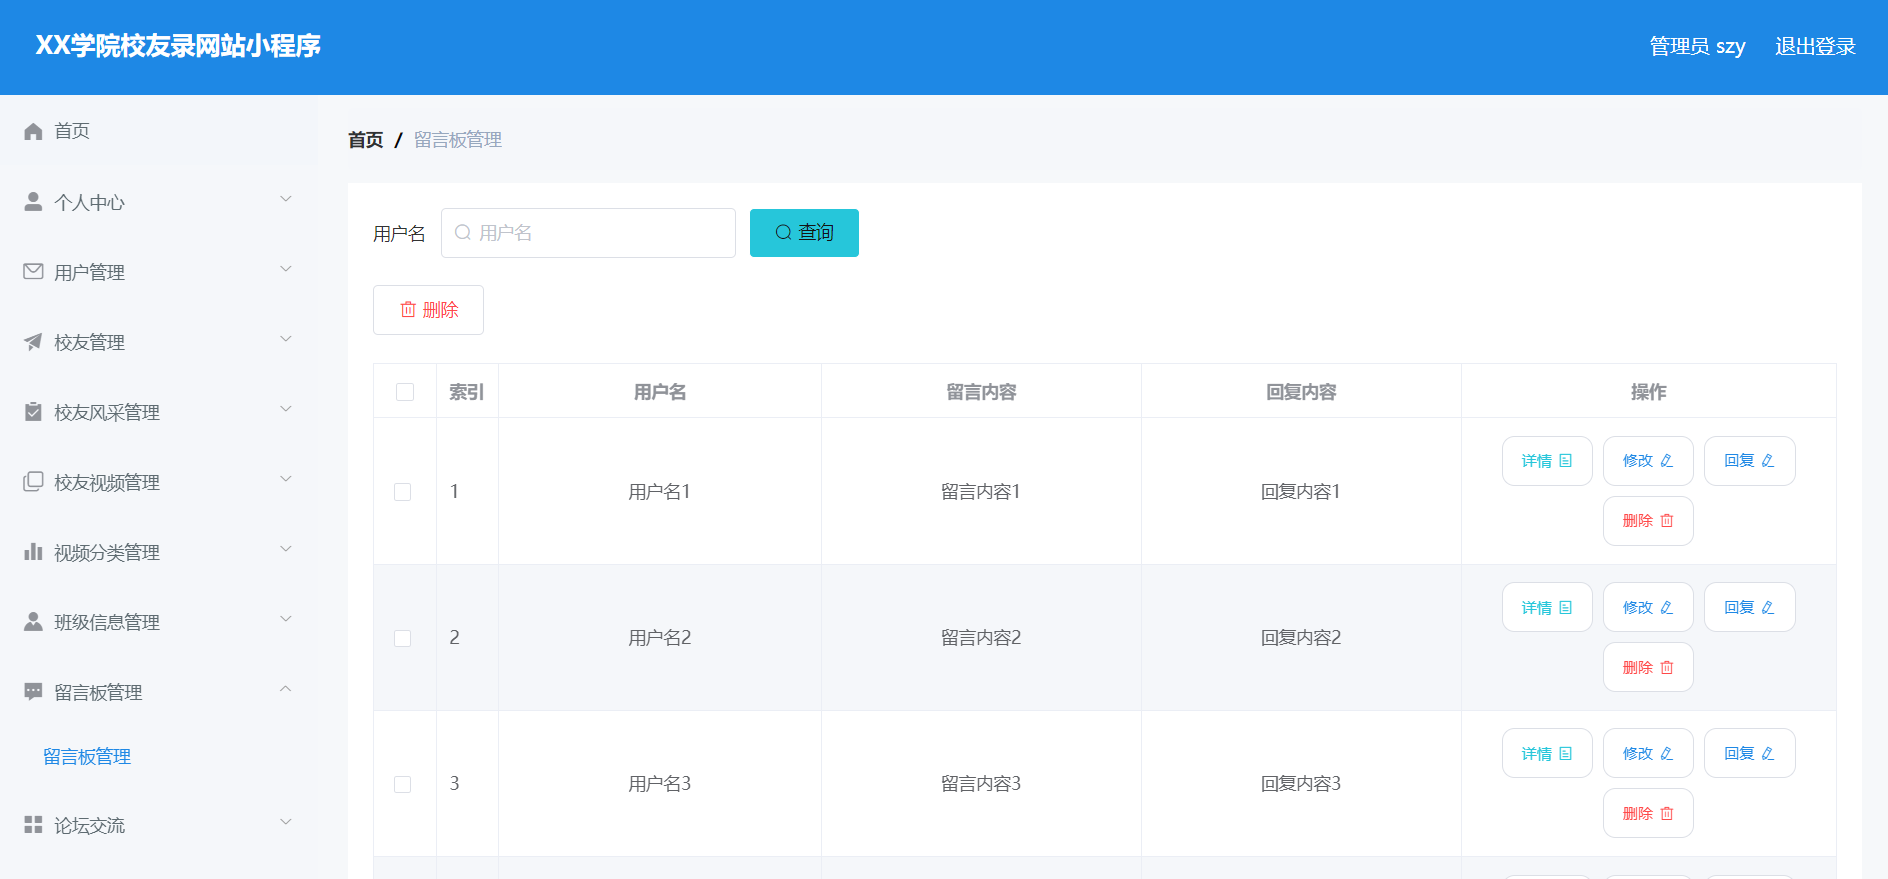Expand 论坛交流 using its chevron arrow
The height and width of the screenshot is (879, 1888).
pyautogui.click(x=286, y=822)
